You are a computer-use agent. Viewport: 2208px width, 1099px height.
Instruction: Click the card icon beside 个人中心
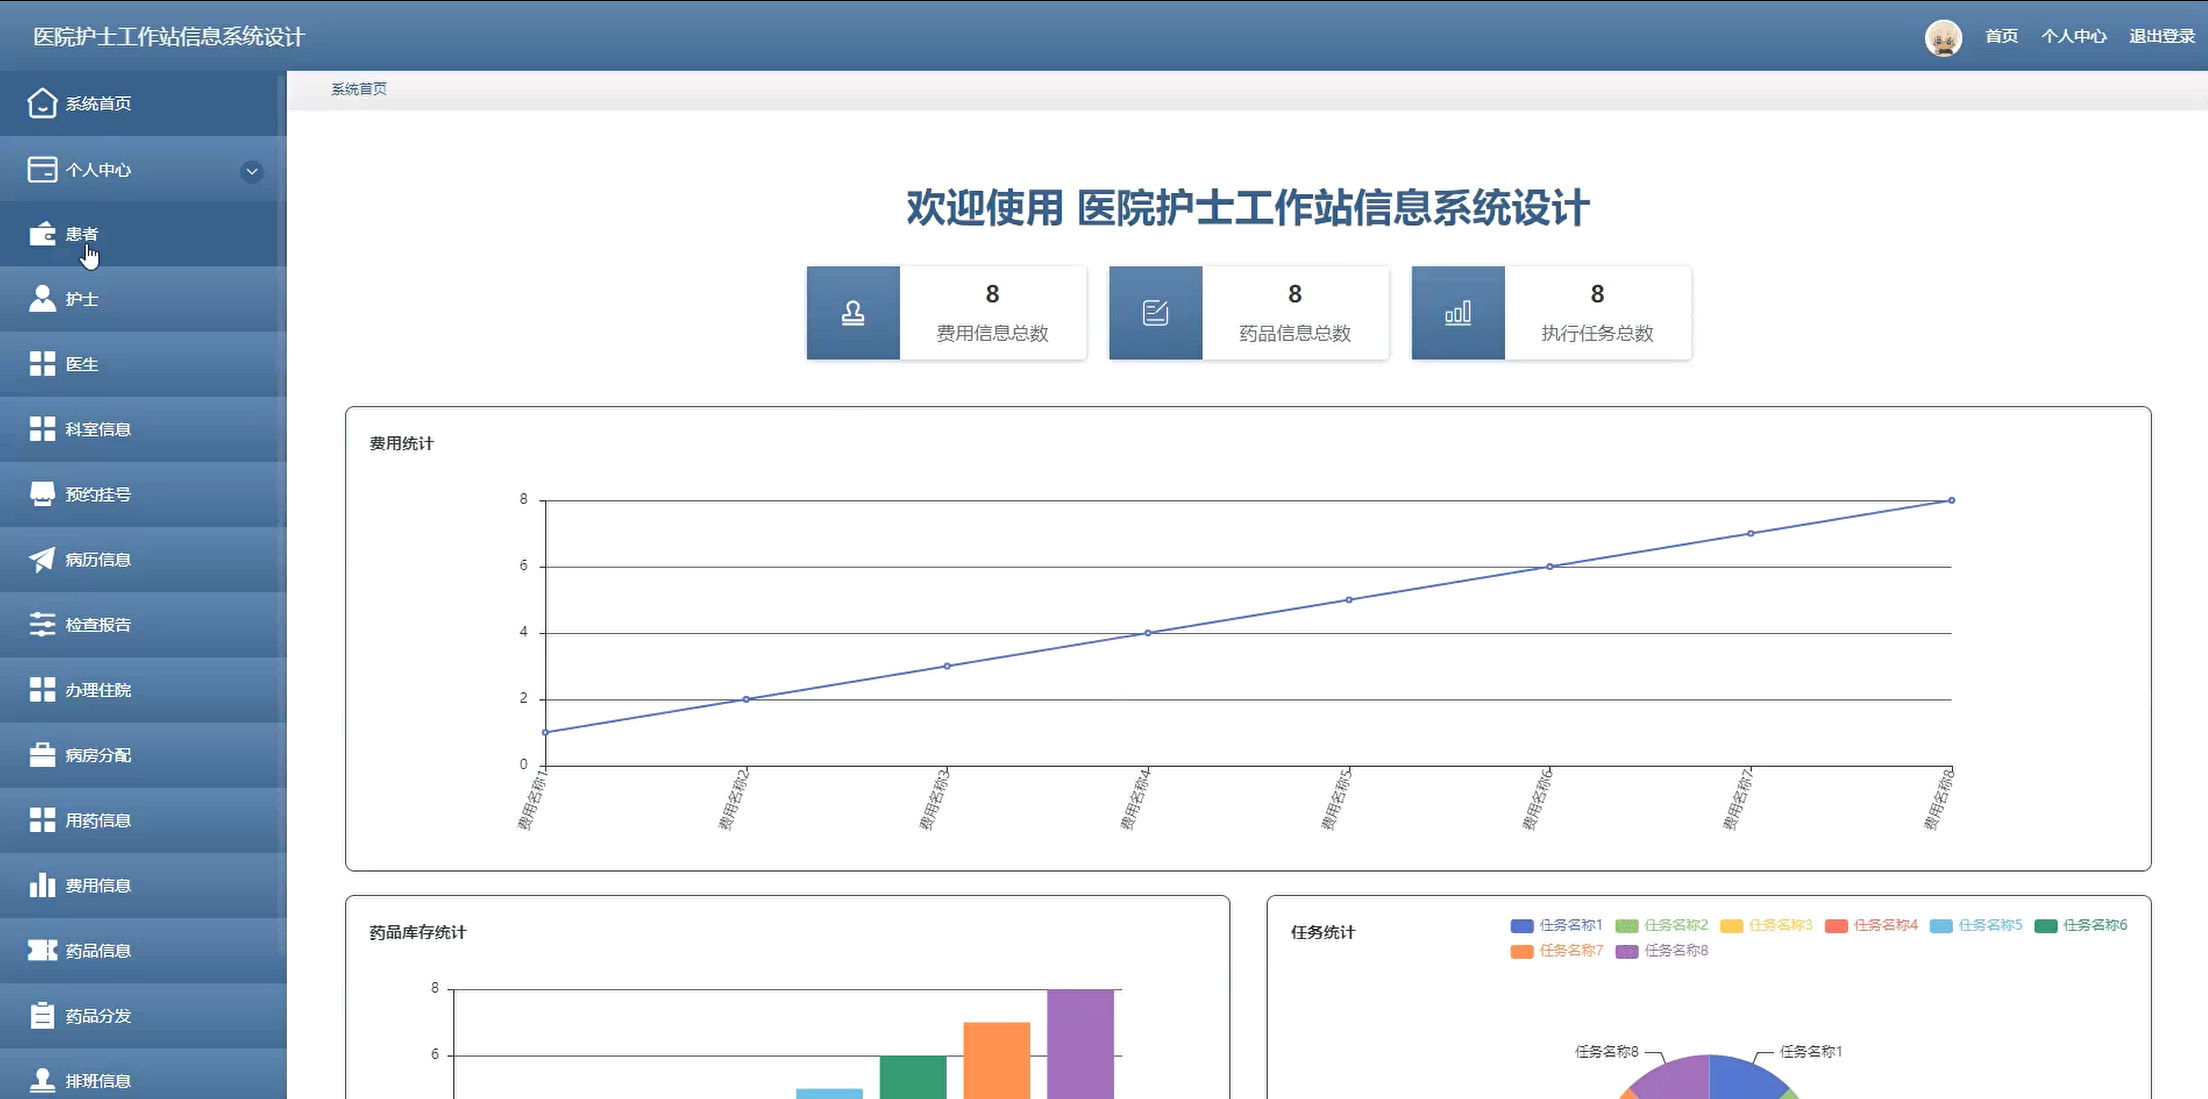42,169
